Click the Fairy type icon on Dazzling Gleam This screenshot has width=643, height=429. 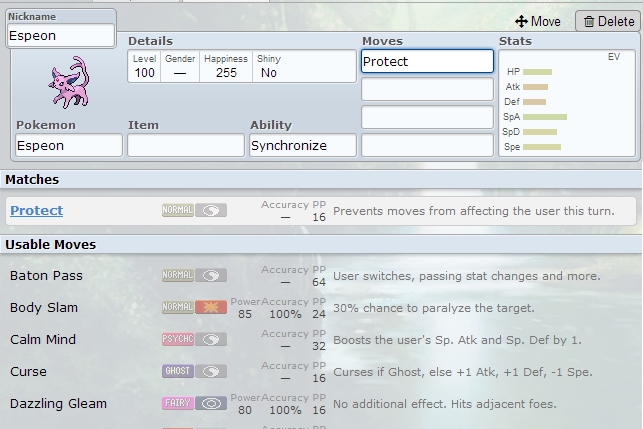[177, 403]
